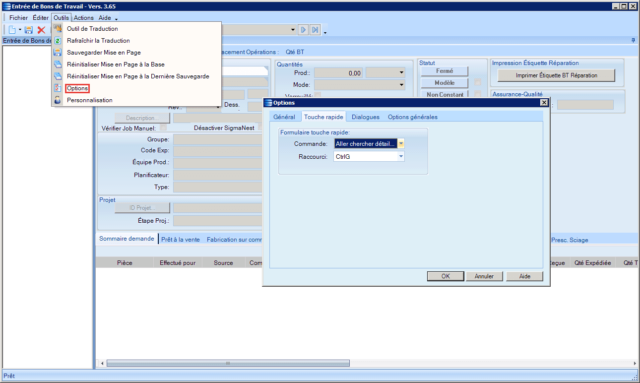Click the Étape Proj. input field
Image resolution: width=640 pixels, height=383 pixels.
click(218, 221)
